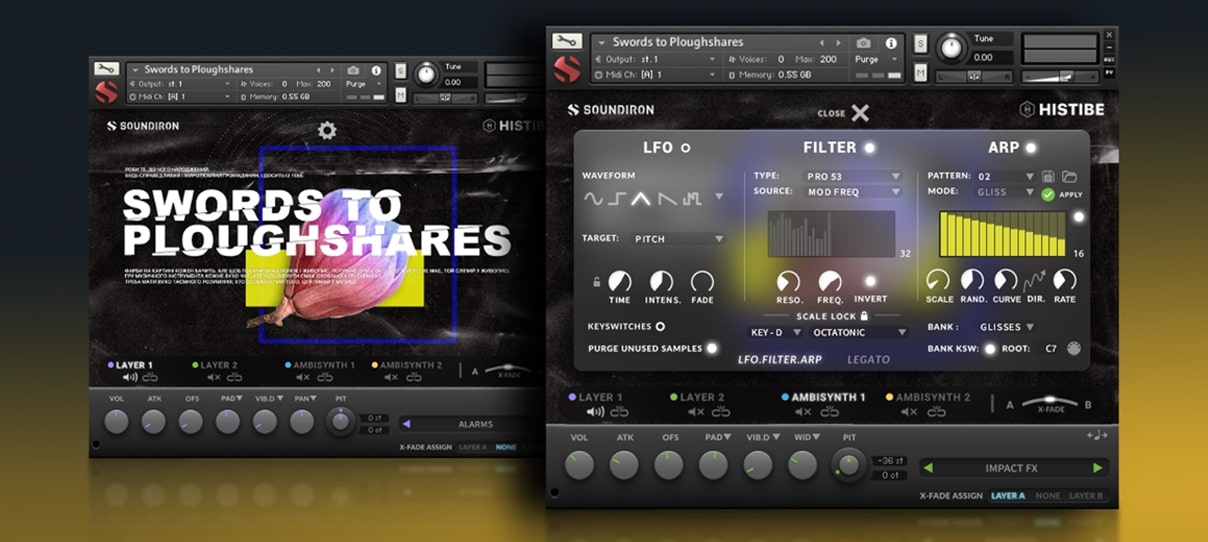
Task: Toggle the Bank KSW button
Action: coord(990,349)
